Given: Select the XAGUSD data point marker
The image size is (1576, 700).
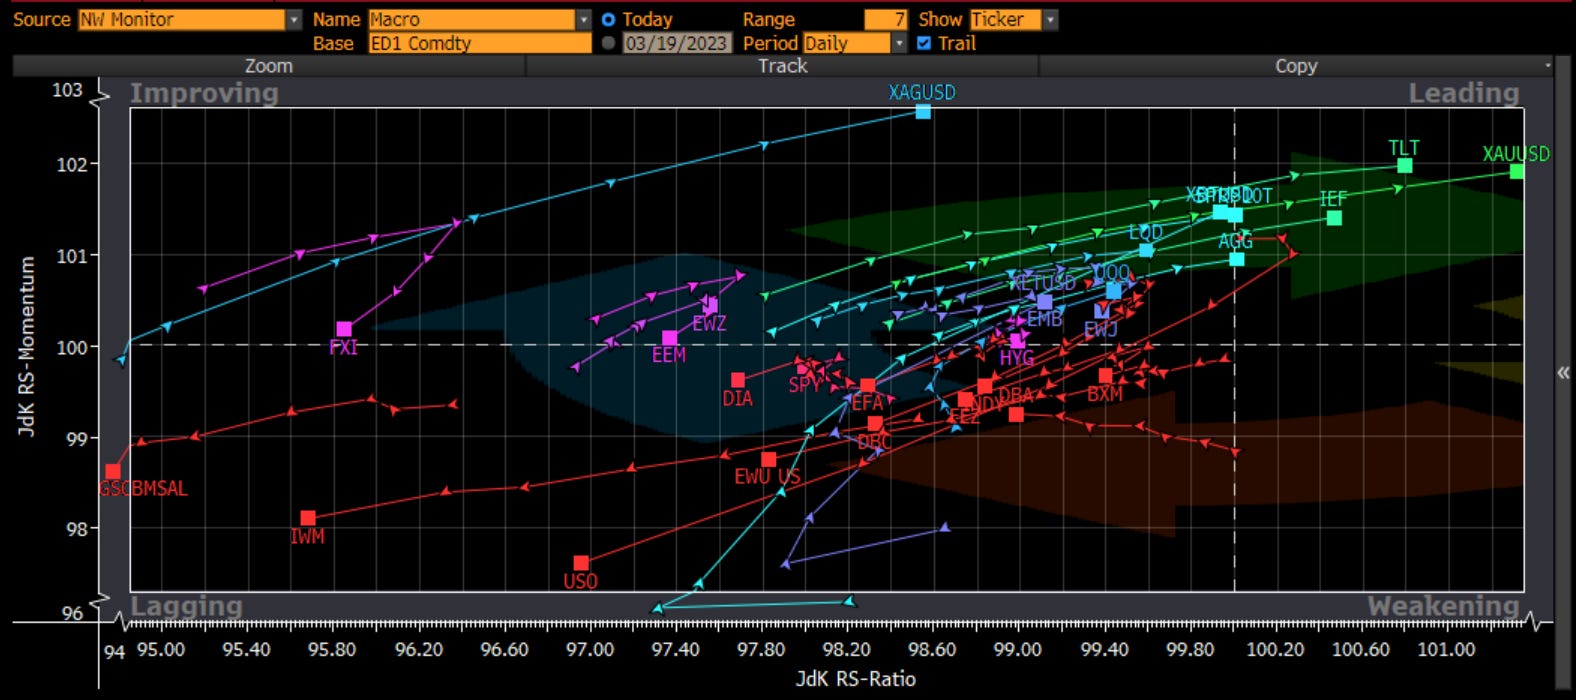Looking at the screenshot, I should (x=923, y=111).
